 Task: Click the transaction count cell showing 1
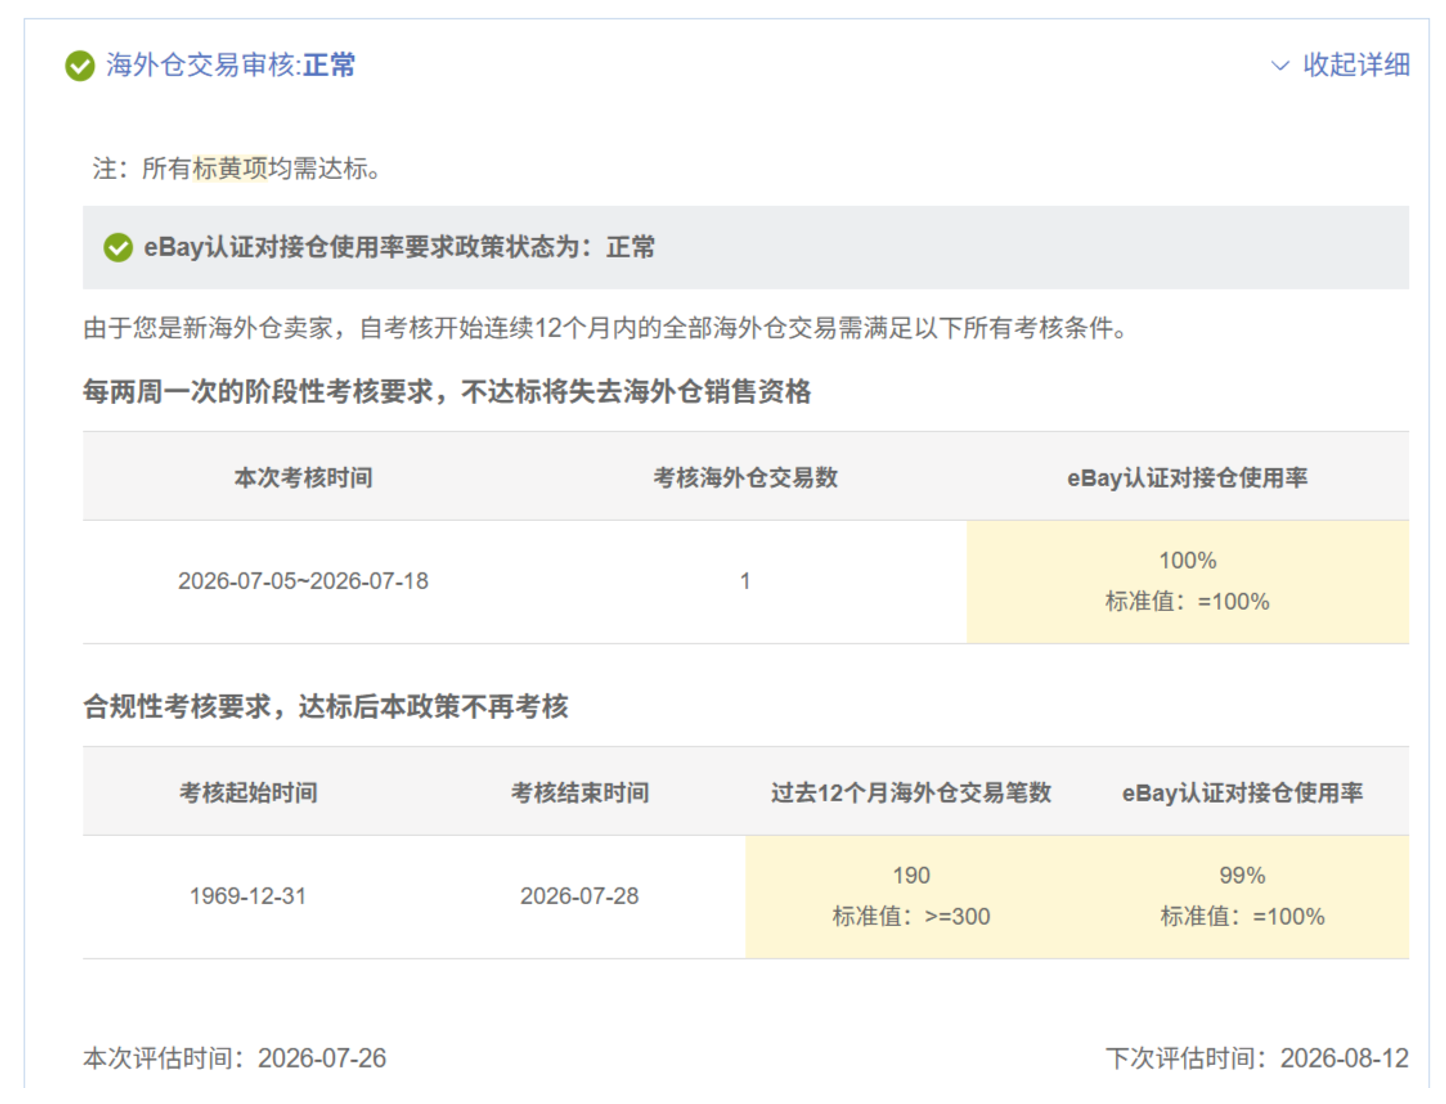tap(745, 581)
